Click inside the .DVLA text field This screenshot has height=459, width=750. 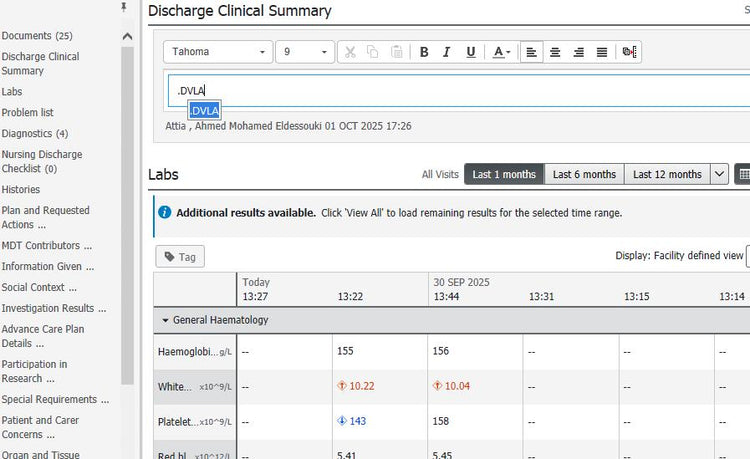[450, 91]
